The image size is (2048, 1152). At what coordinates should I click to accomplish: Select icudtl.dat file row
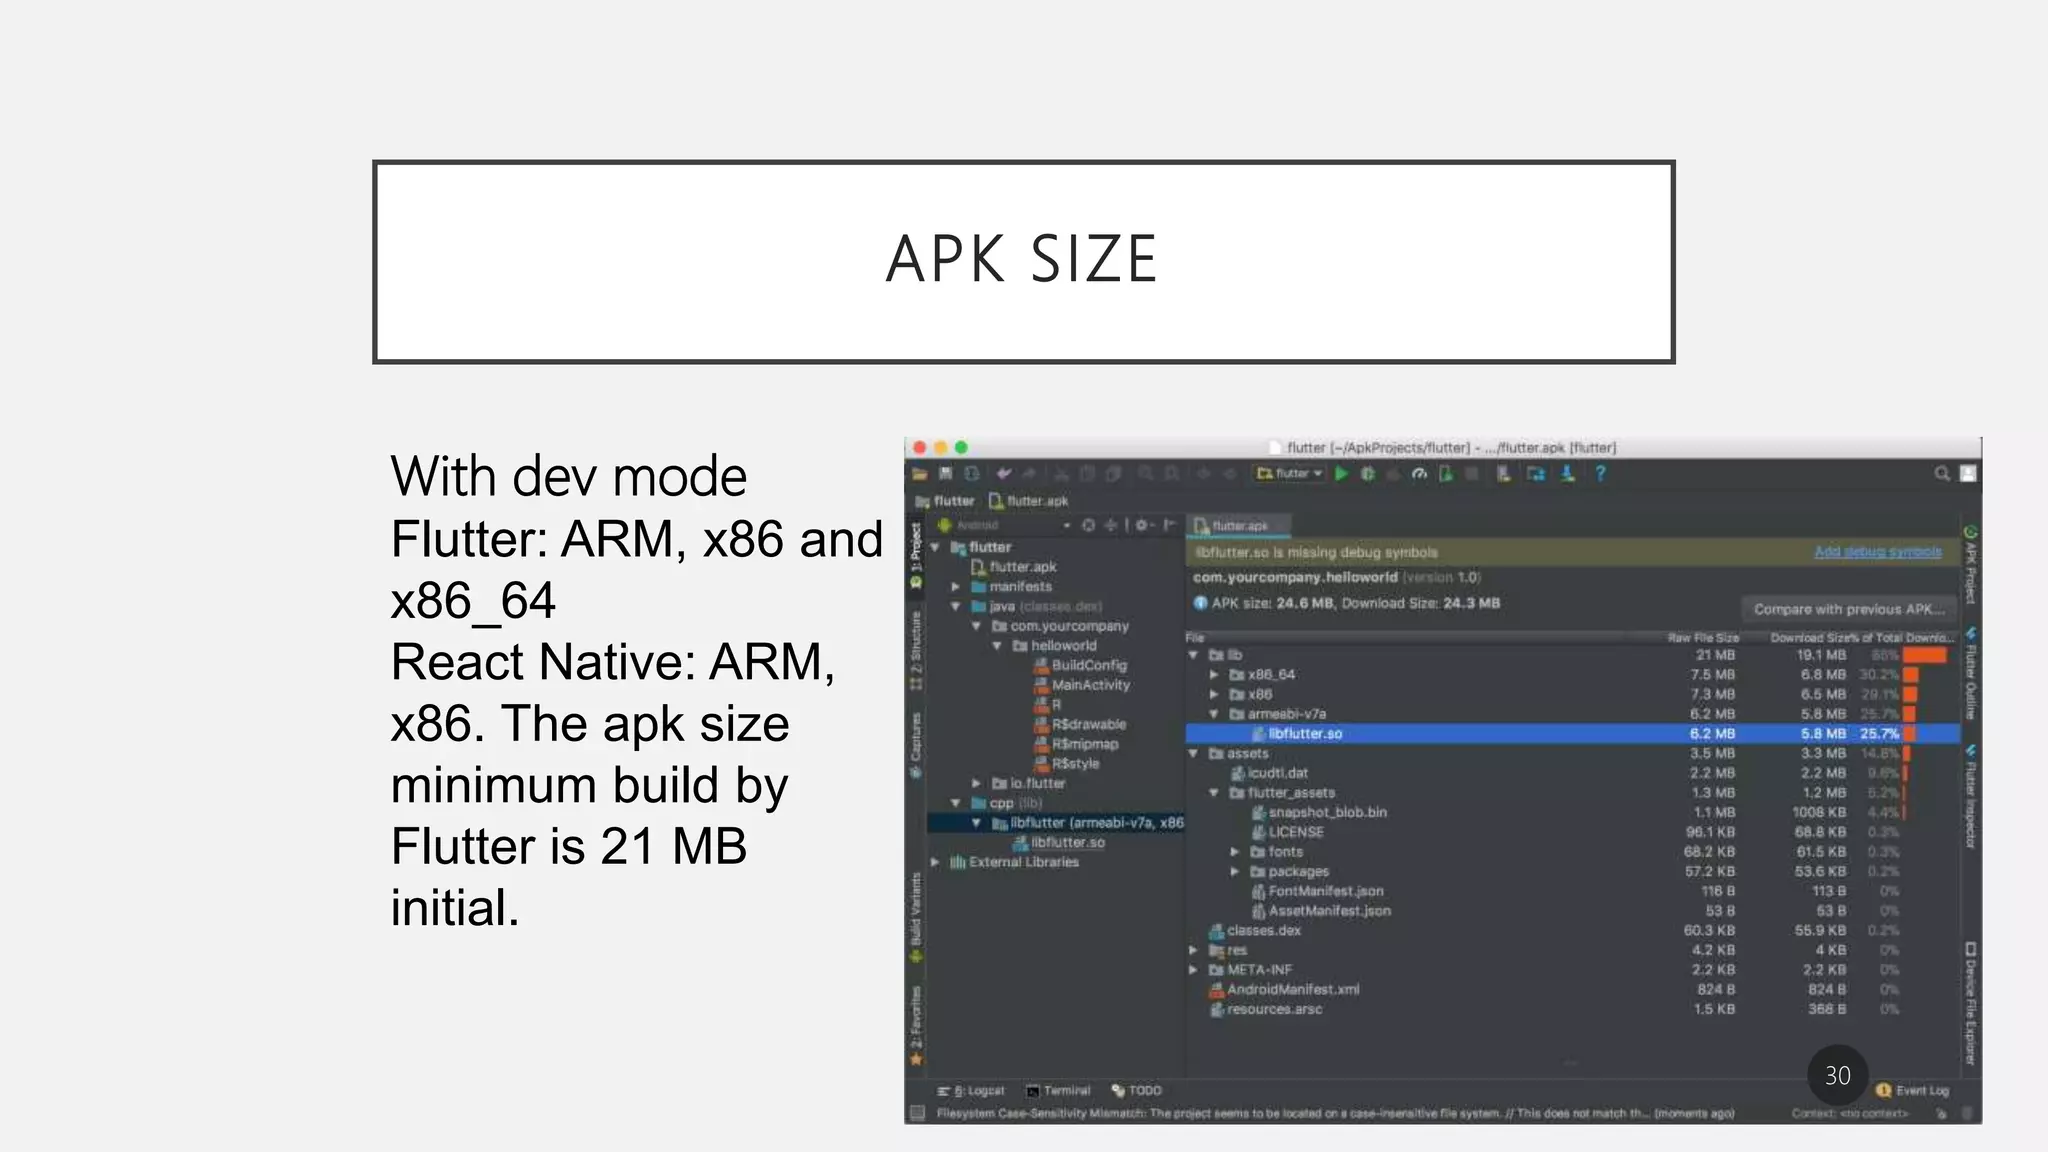point(1572,773)
